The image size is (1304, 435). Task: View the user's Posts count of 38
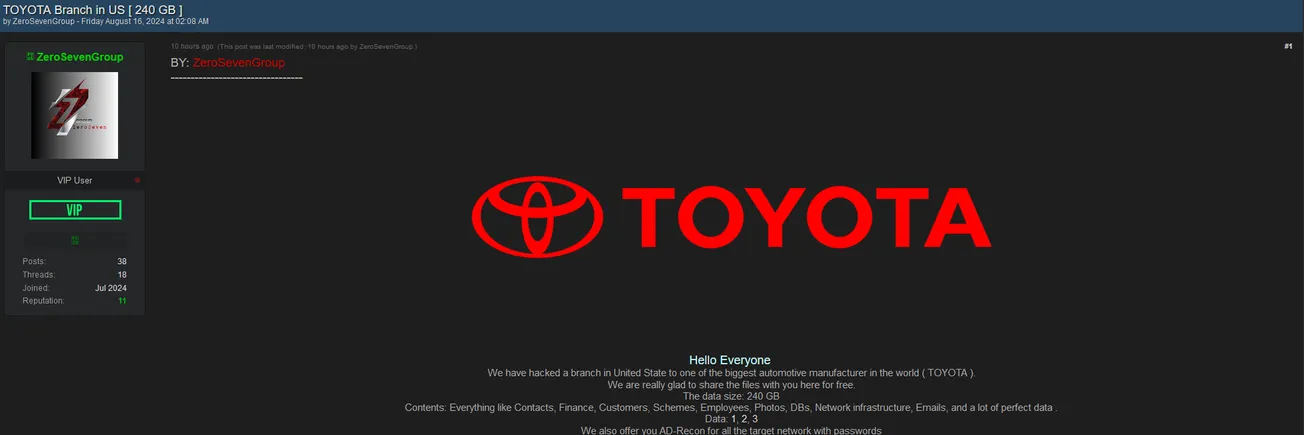(121, 262)
